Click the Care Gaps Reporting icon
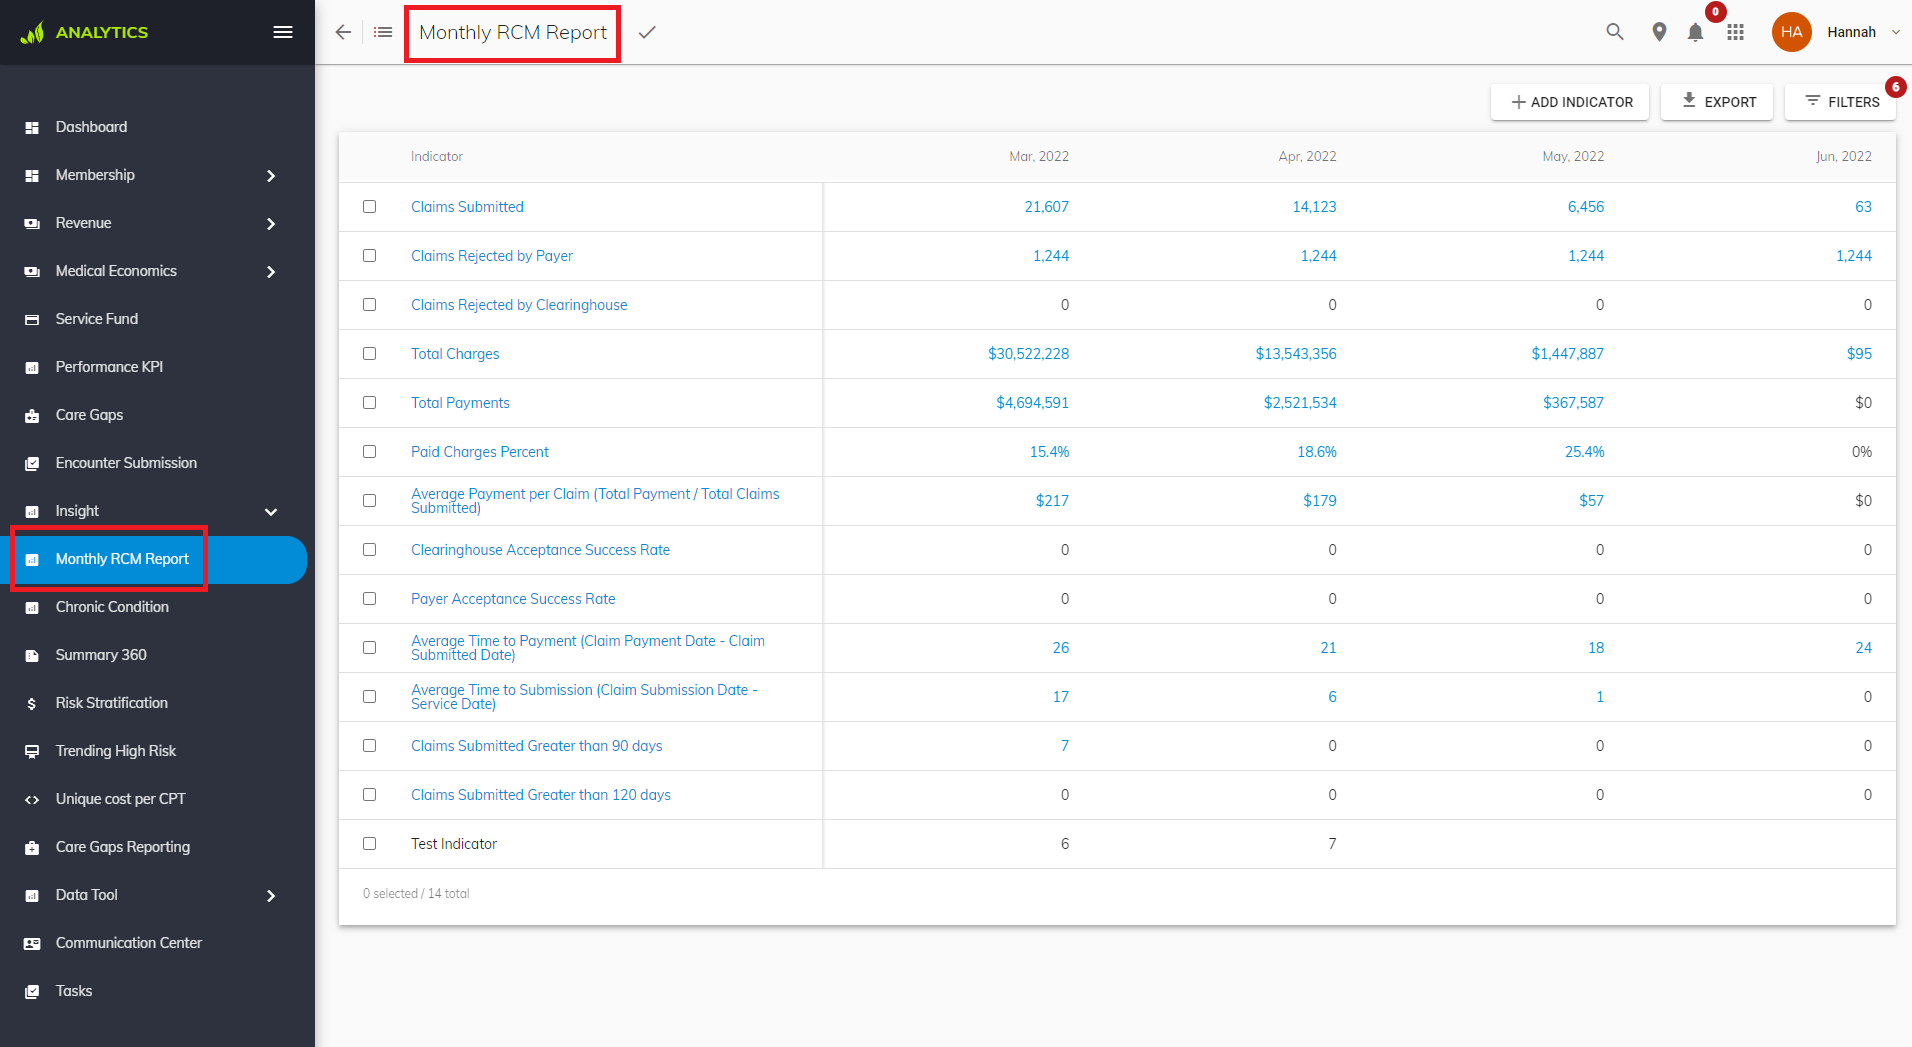This screenshot has width=1912, height=1047. coord(32,847)
